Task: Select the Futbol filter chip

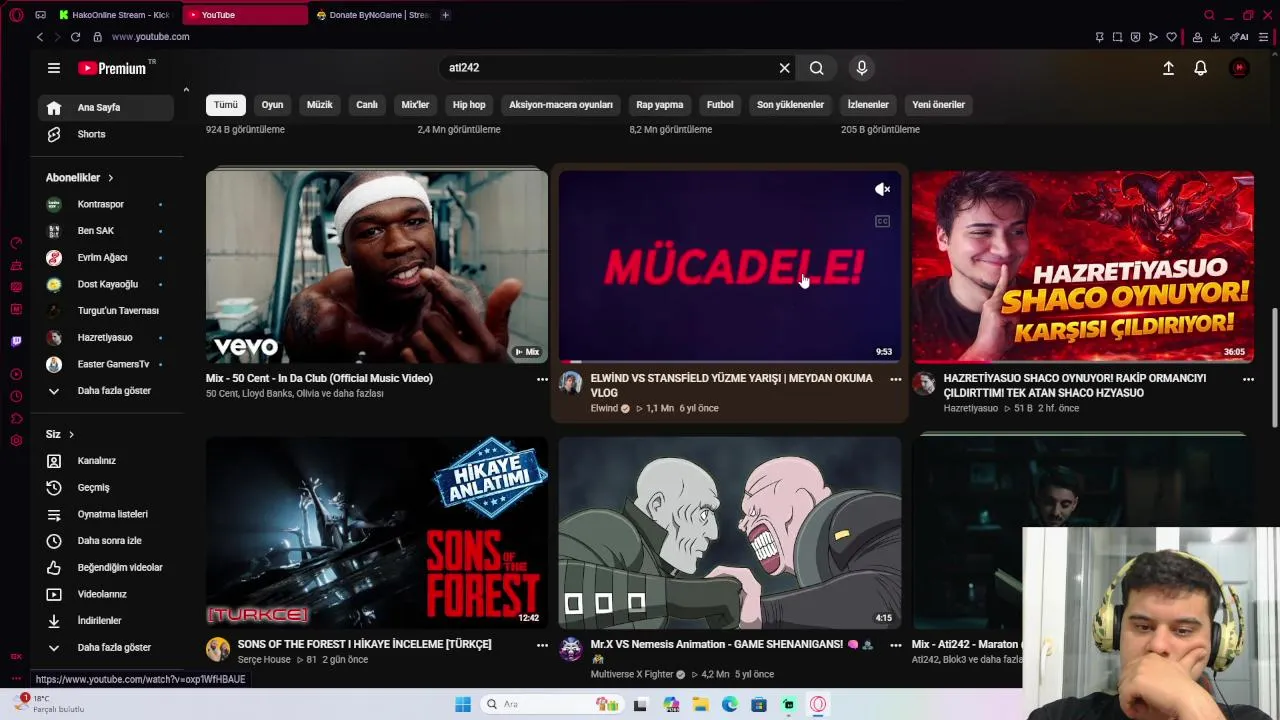Action: [720, 104]
